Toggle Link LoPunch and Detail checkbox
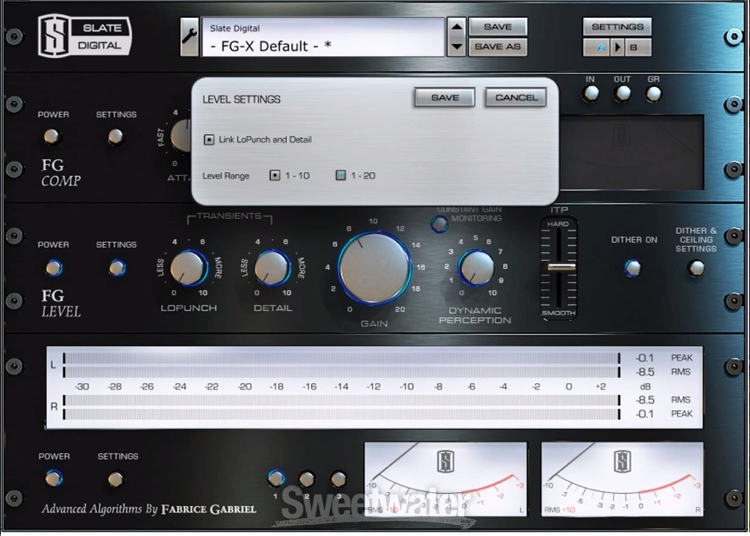 (x=209, y=139)
